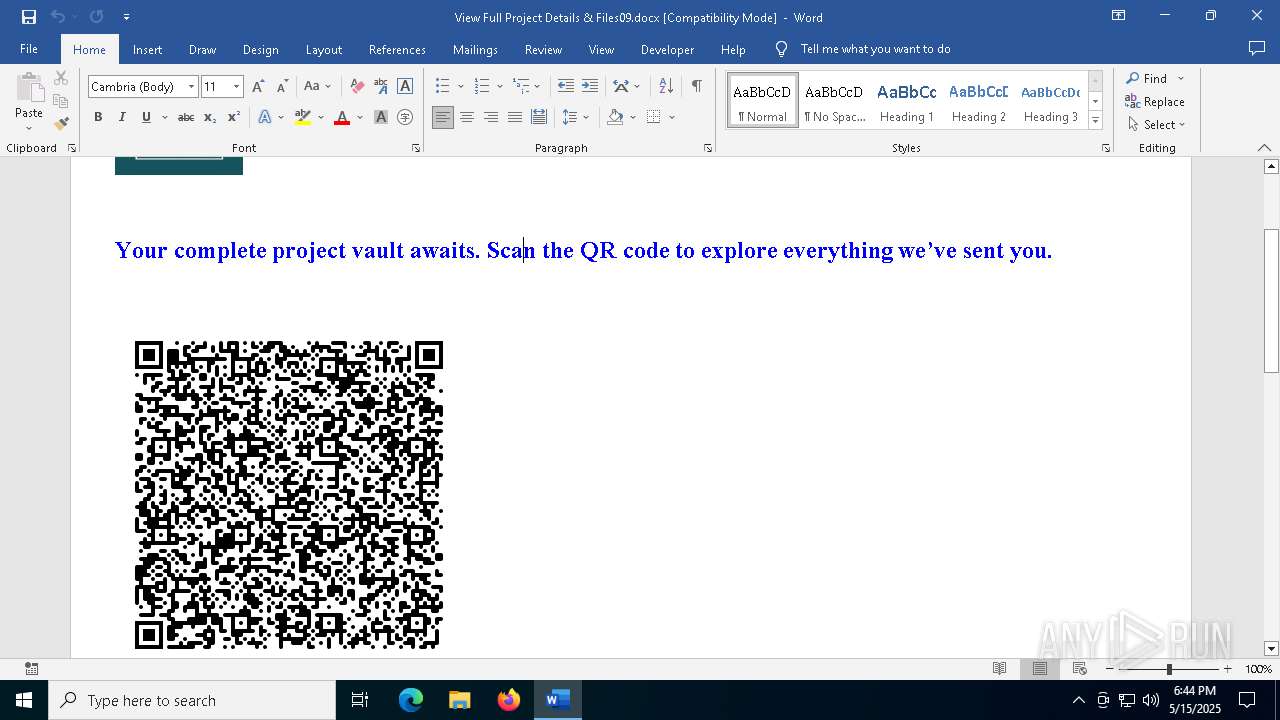This screenshot has width=1280, height=720.
Task: Open the font name dropdown Cambria (Body)
Action: pyautogui.click(x=191, y=87)
